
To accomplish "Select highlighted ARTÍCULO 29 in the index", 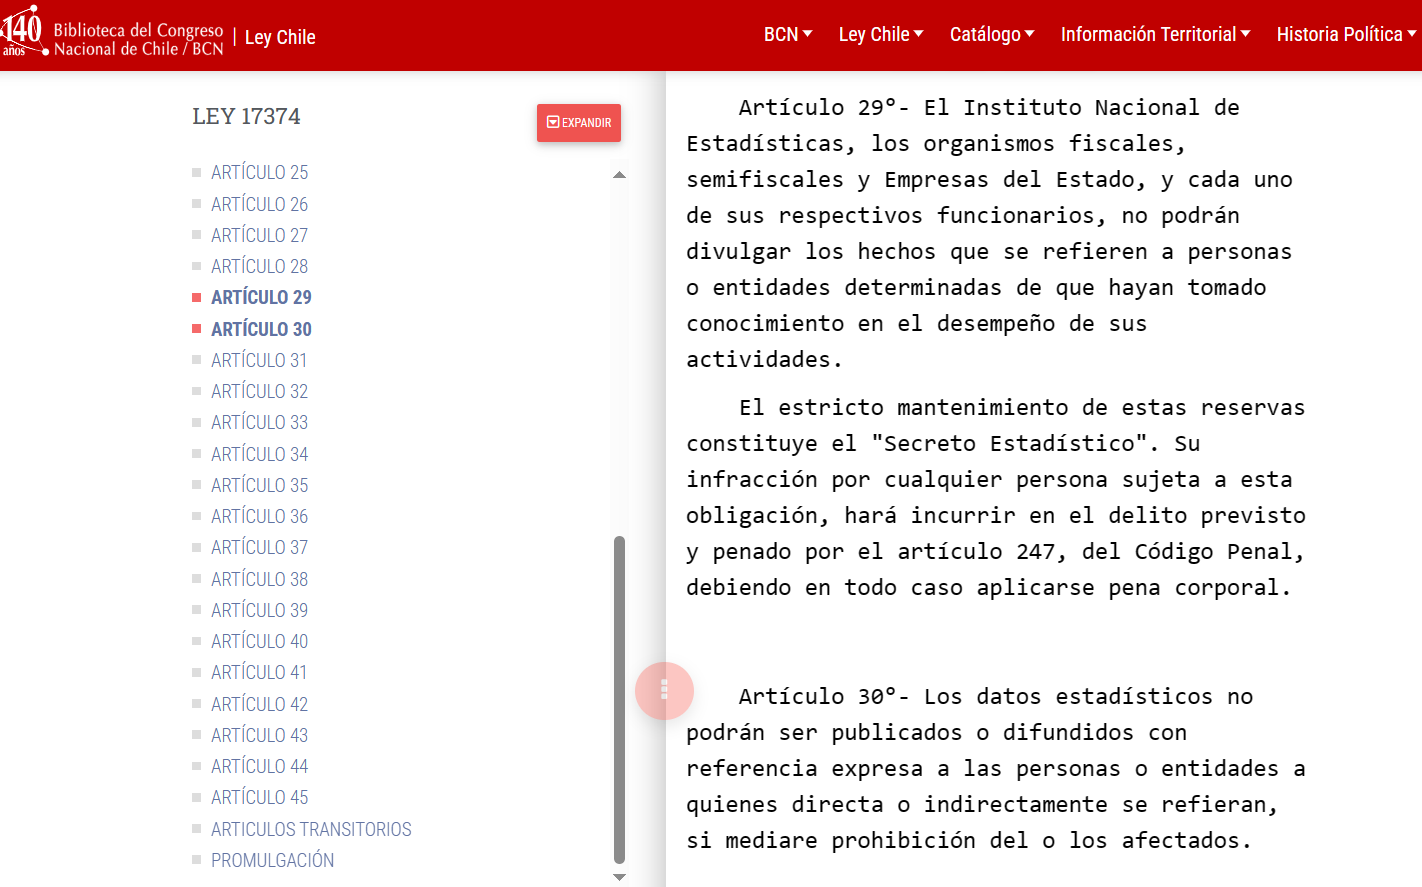I will point(261,297).
